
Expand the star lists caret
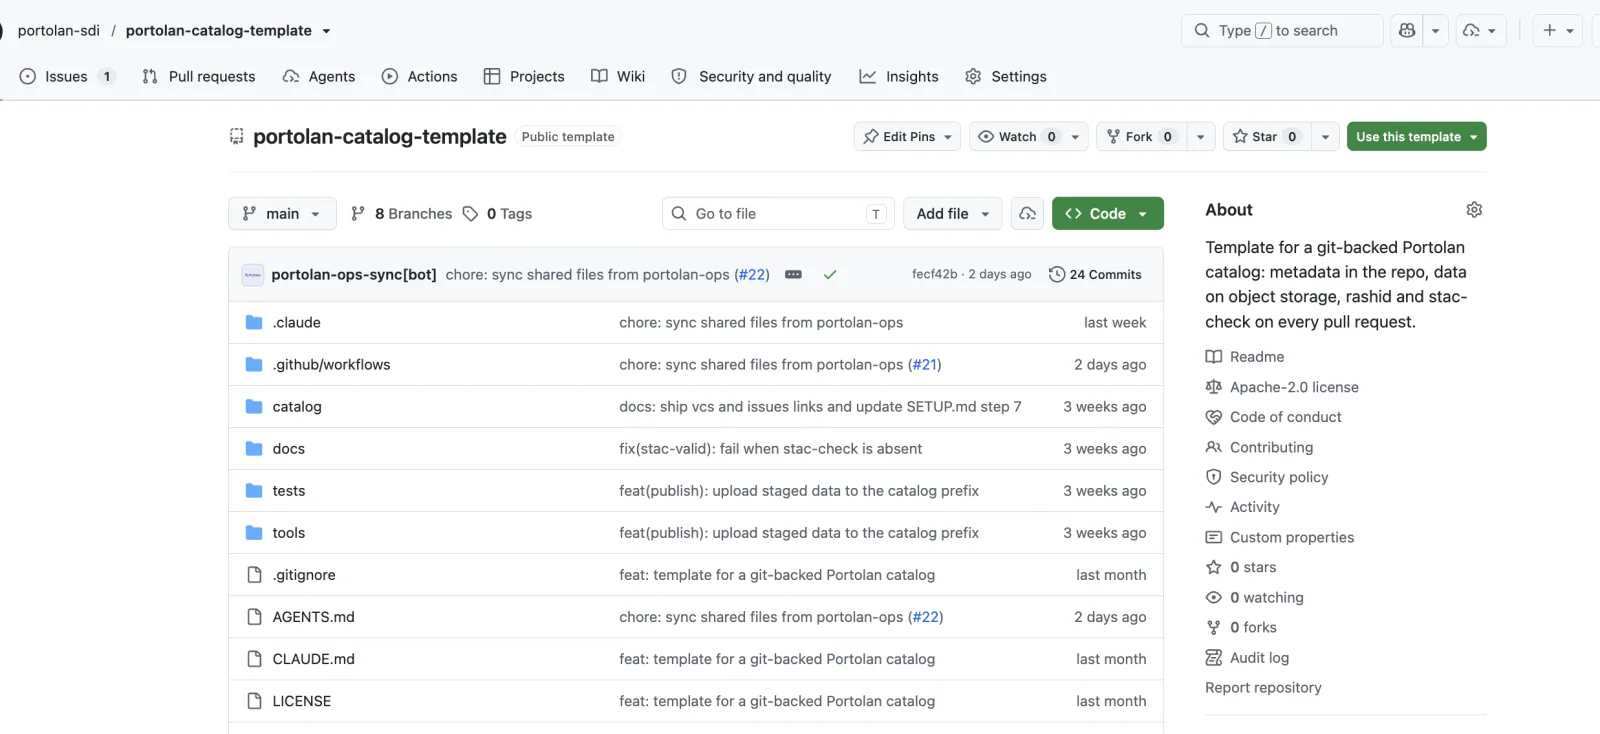point(1326,137)
